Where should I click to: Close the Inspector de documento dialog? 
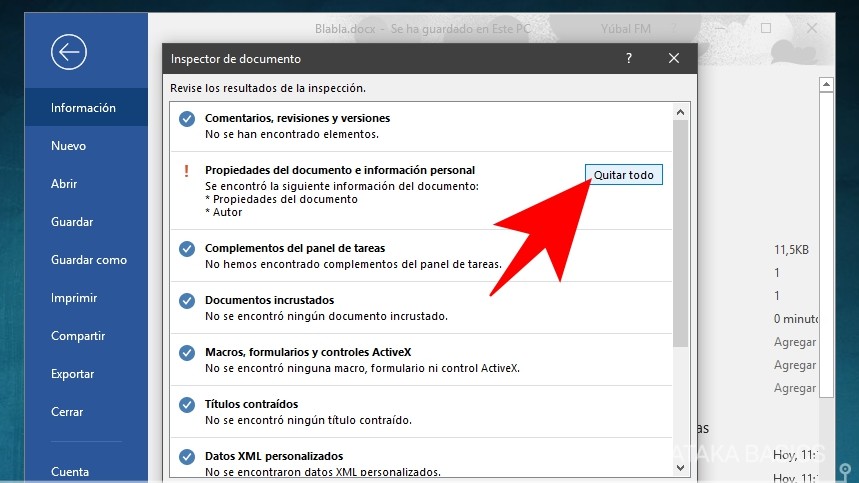click(674, 59)
